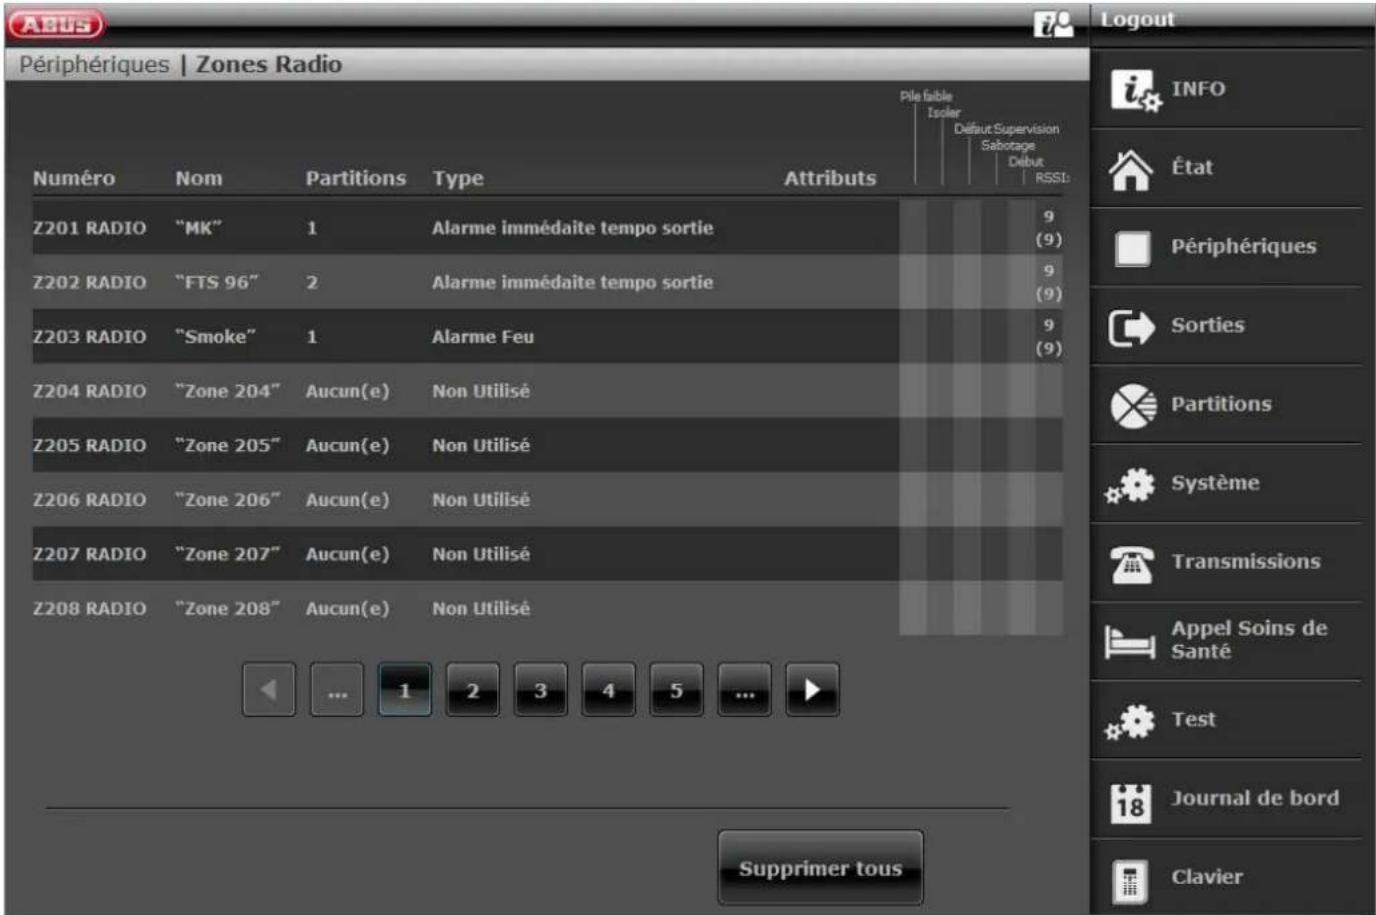Click the Appel Soins de Santé bed icon
Screen dimensions: 1376x915
tap(1130, 641)
